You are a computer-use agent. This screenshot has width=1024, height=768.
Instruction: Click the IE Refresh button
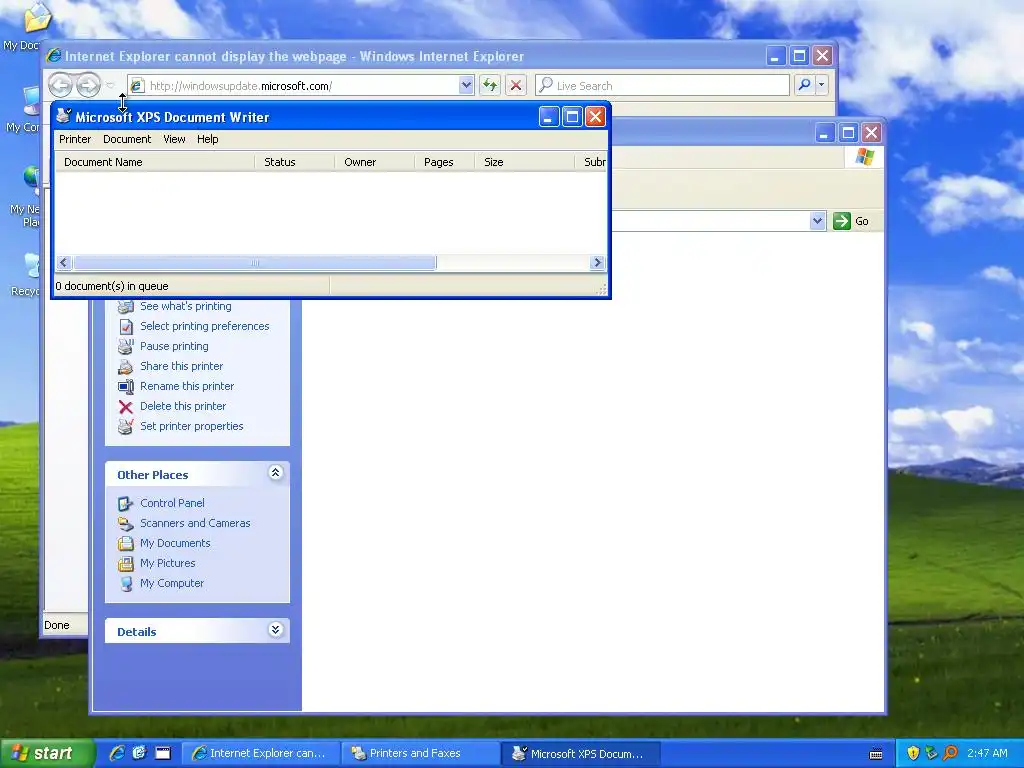[490, 85]
